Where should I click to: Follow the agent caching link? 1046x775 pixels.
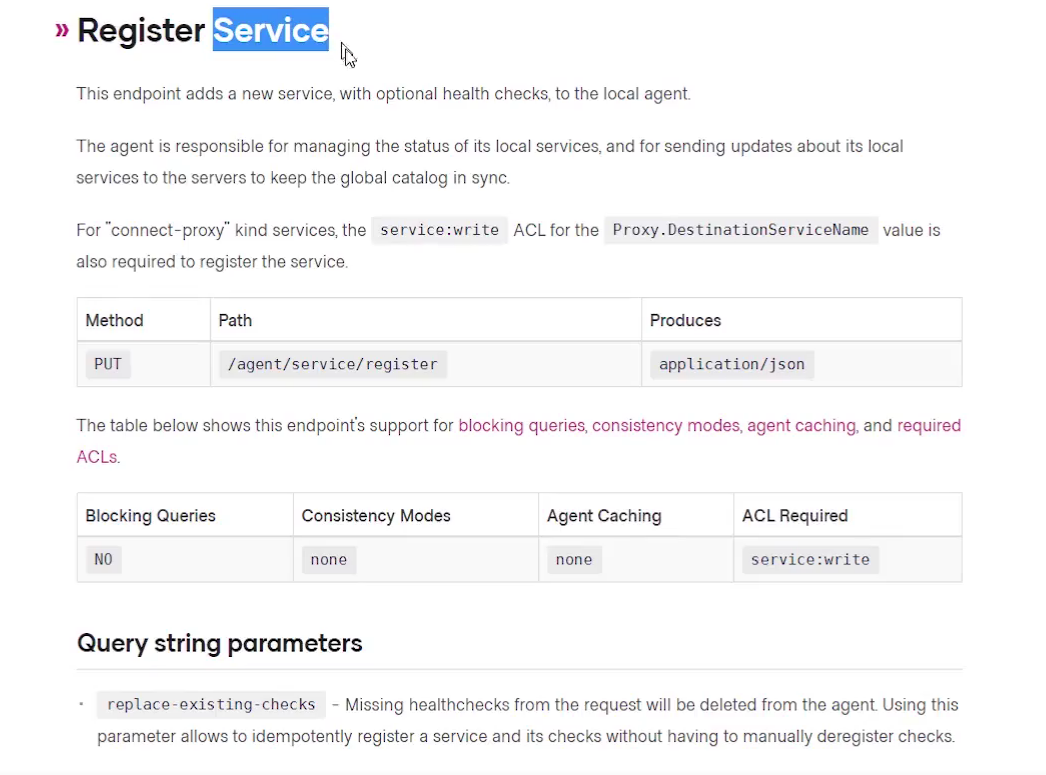801,426
